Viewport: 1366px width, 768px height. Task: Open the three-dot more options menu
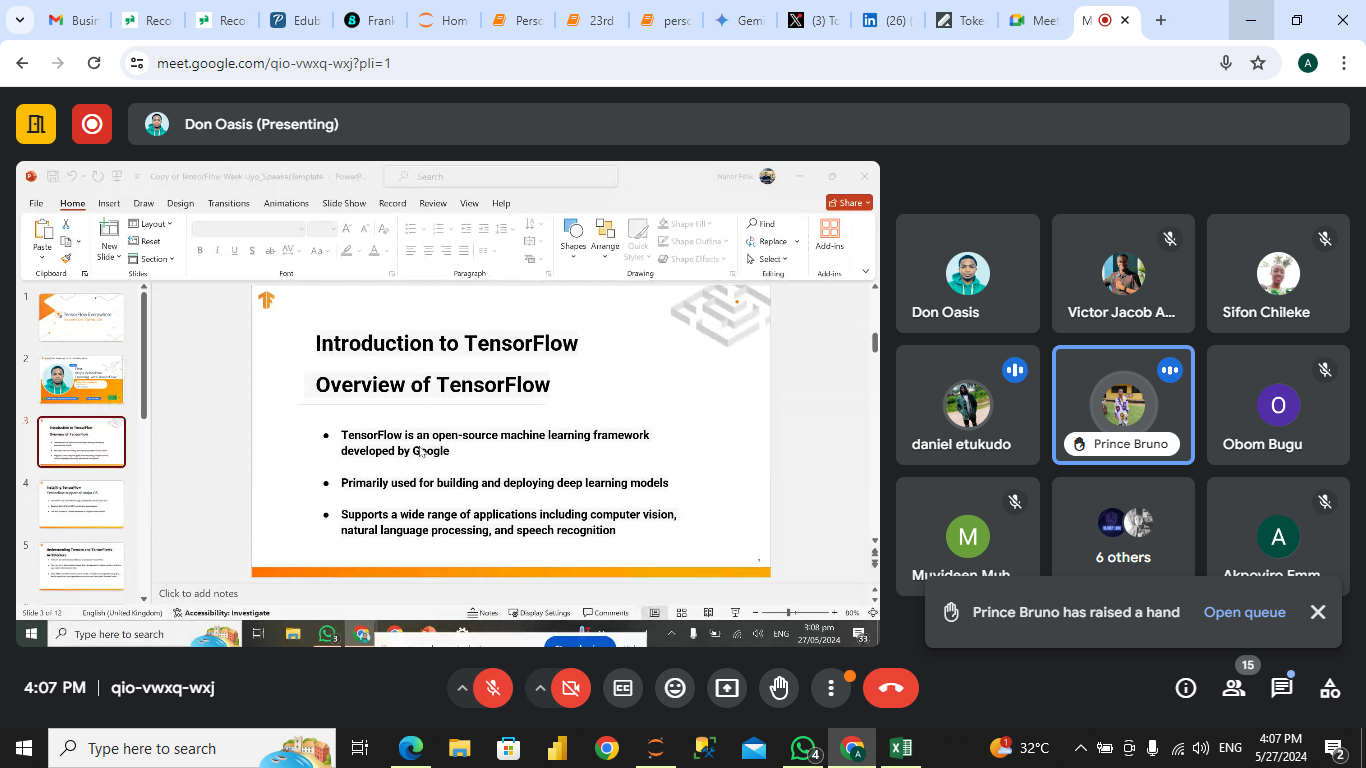pos(830,688)
